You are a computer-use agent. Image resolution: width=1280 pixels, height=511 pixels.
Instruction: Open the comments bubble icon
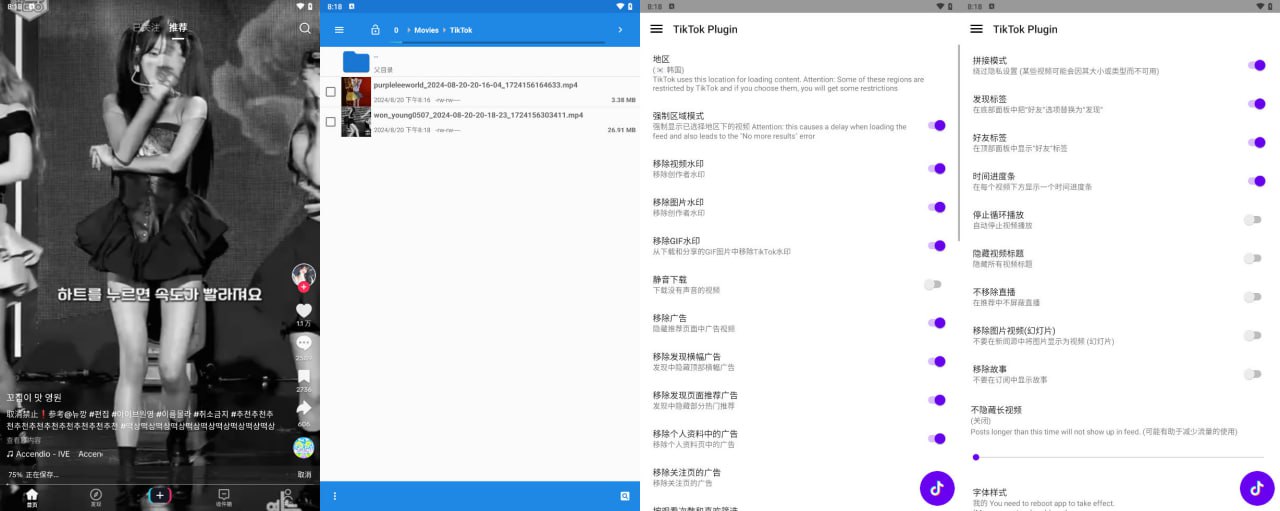[x=304, y=343]
